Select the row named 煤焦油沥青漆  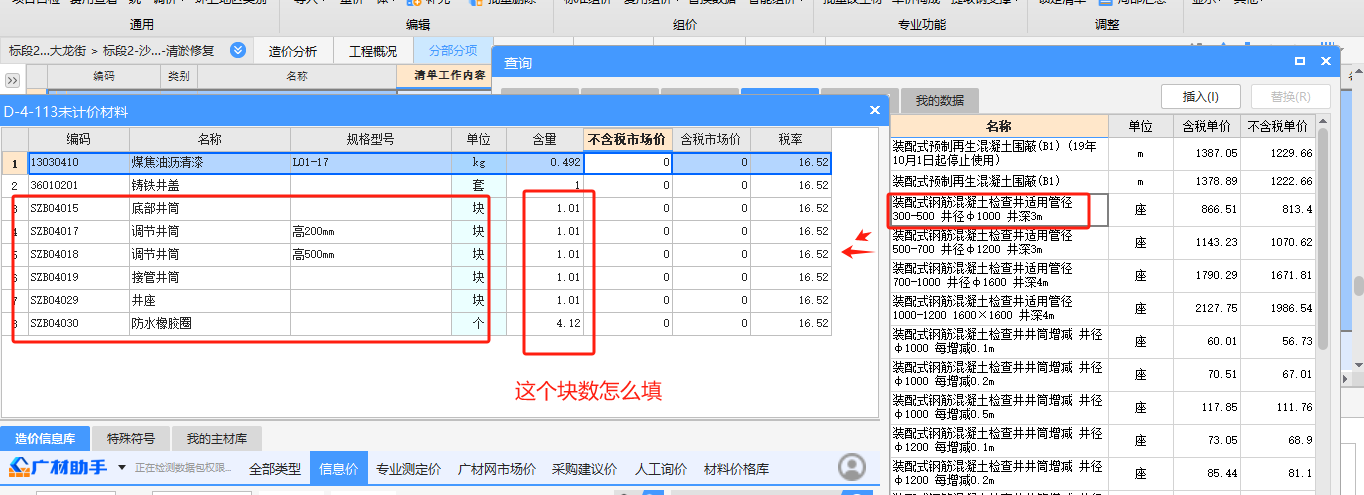pyautogui.click(x=416, y=162)
